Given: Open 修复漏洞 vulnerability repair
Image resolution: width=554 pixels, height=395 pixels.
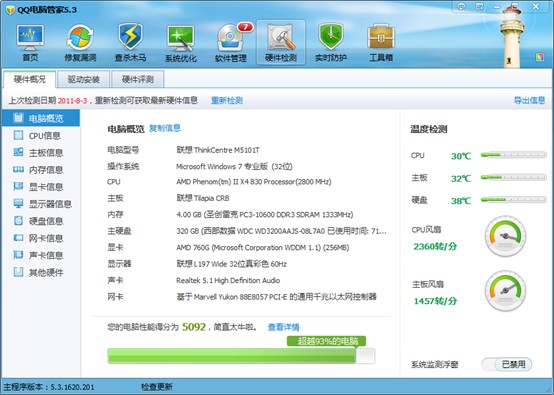Looking at the screenshot, I should click(x=80, y=42).
